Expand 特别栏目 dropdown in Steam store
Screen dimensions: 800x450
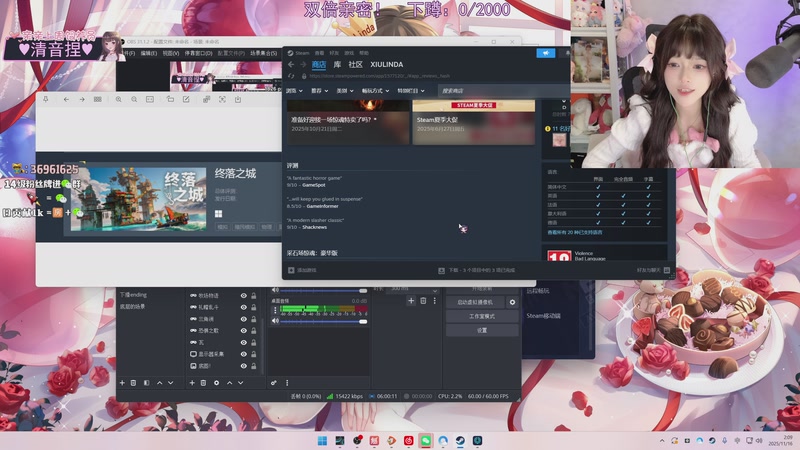pyautogui.click(x=411, y=91)
